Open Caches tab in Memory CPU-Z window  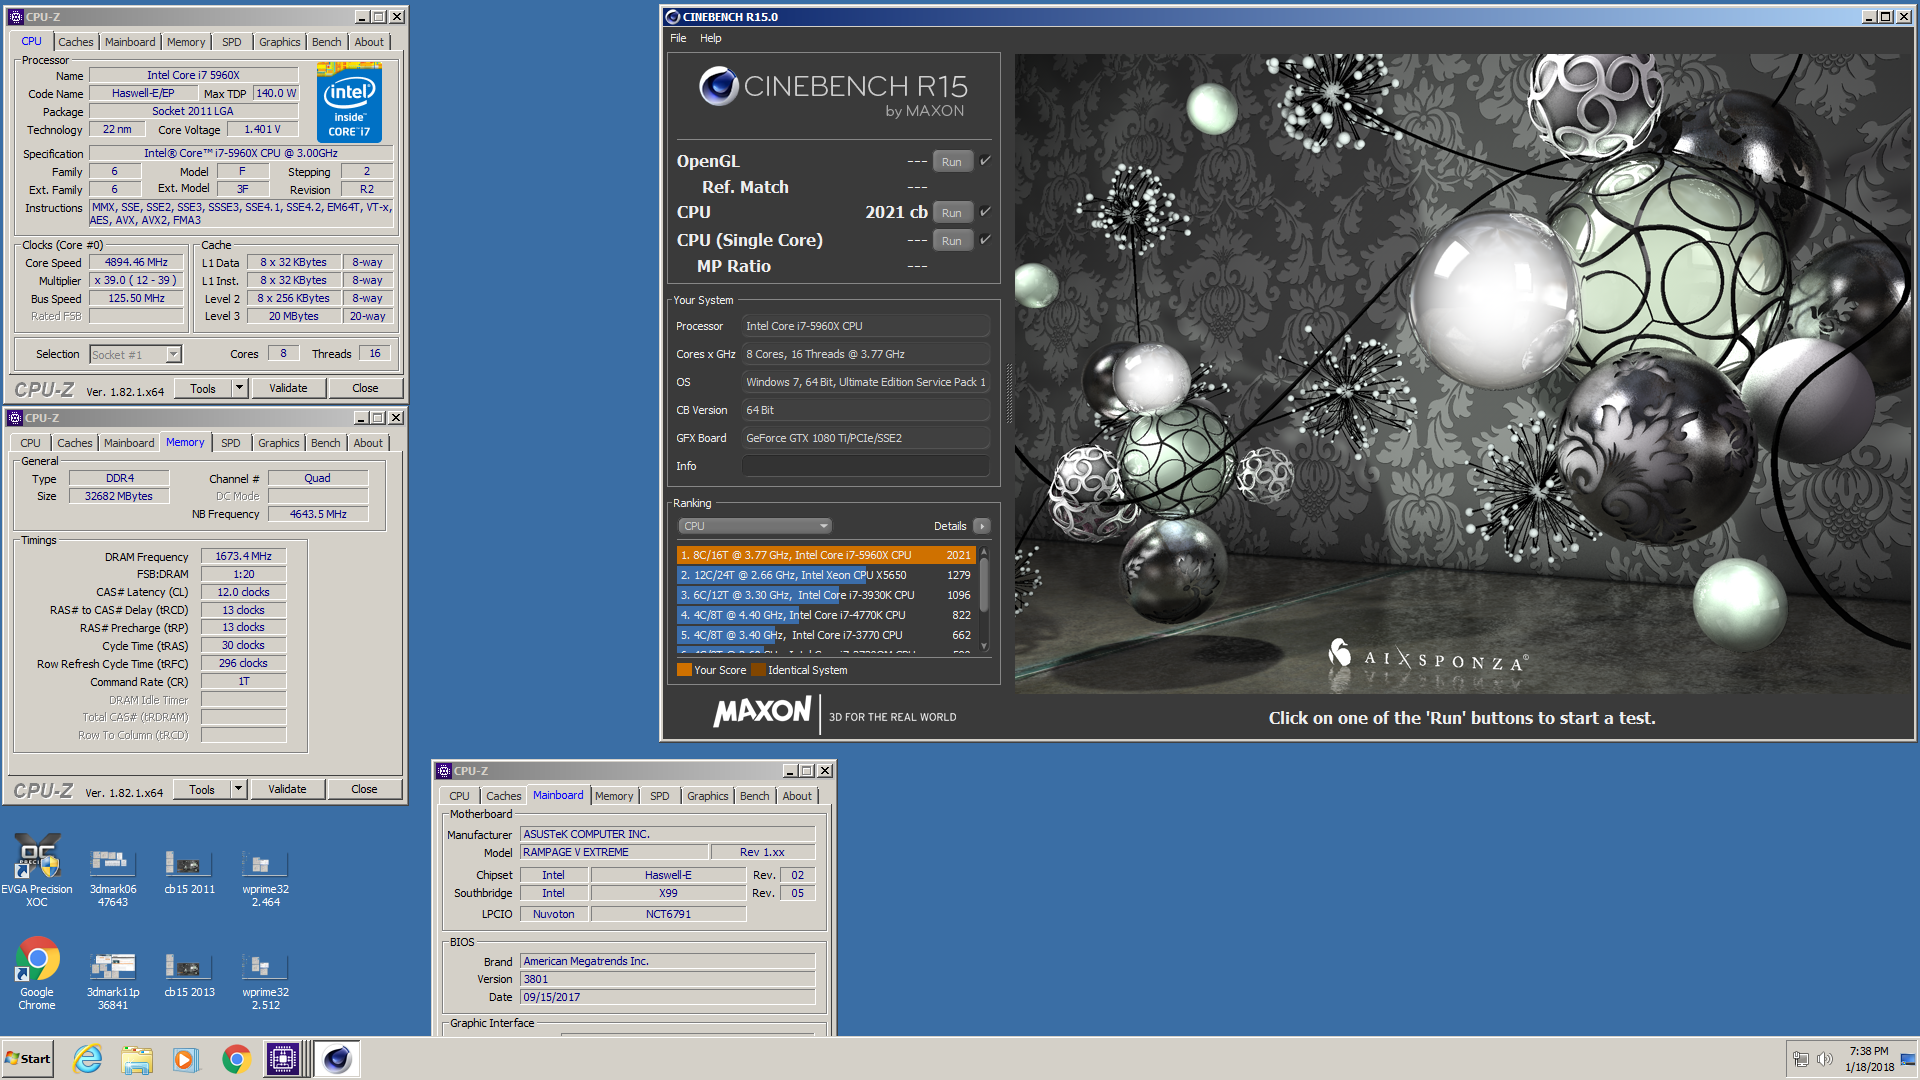(x=74, y=443)
